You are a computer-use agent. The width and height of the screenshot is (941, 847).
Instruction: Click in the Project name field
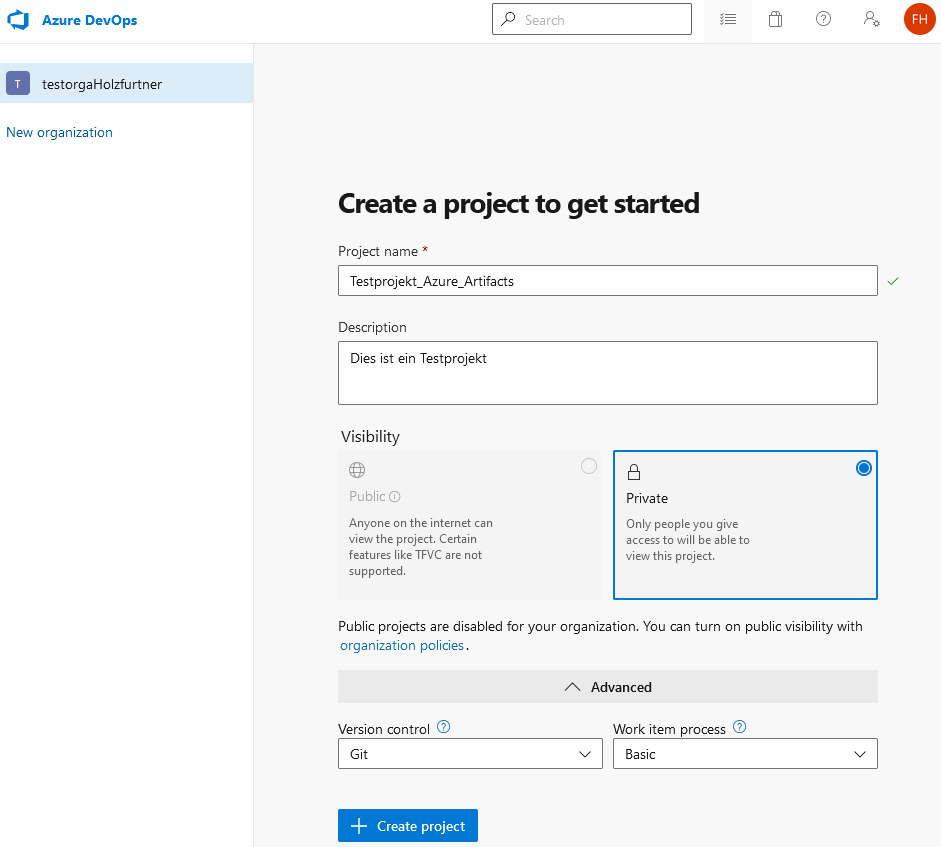tap(607, 281)
